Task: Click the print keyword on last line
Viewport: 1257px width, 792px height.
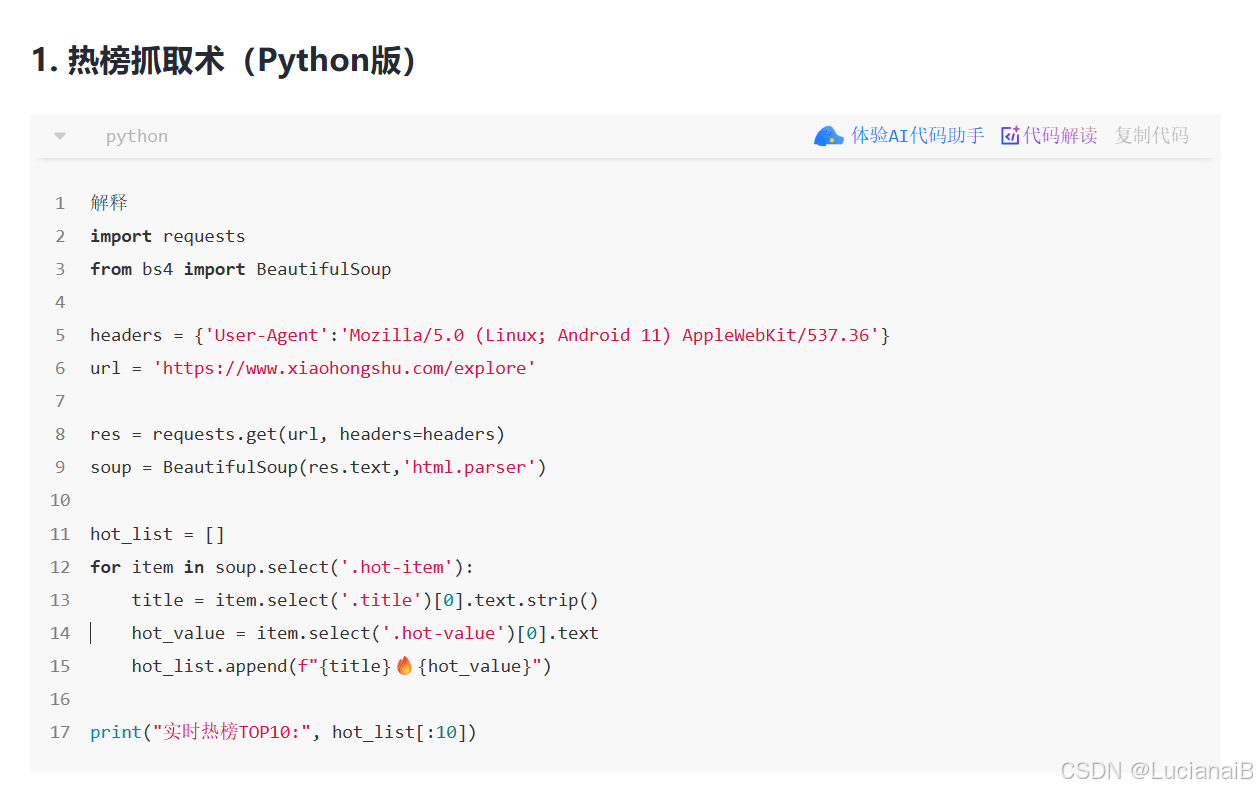Action: pos(116,732)
